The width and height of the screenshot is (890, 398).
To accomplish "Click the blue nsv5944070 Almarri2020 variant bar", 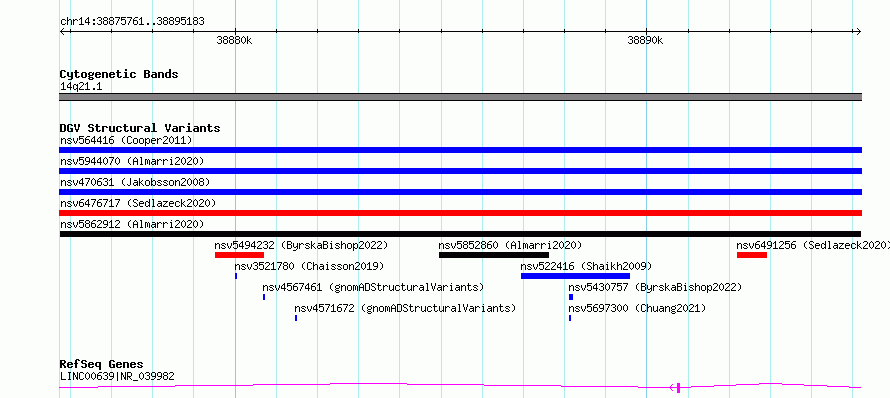I will [x=460, y=171].
